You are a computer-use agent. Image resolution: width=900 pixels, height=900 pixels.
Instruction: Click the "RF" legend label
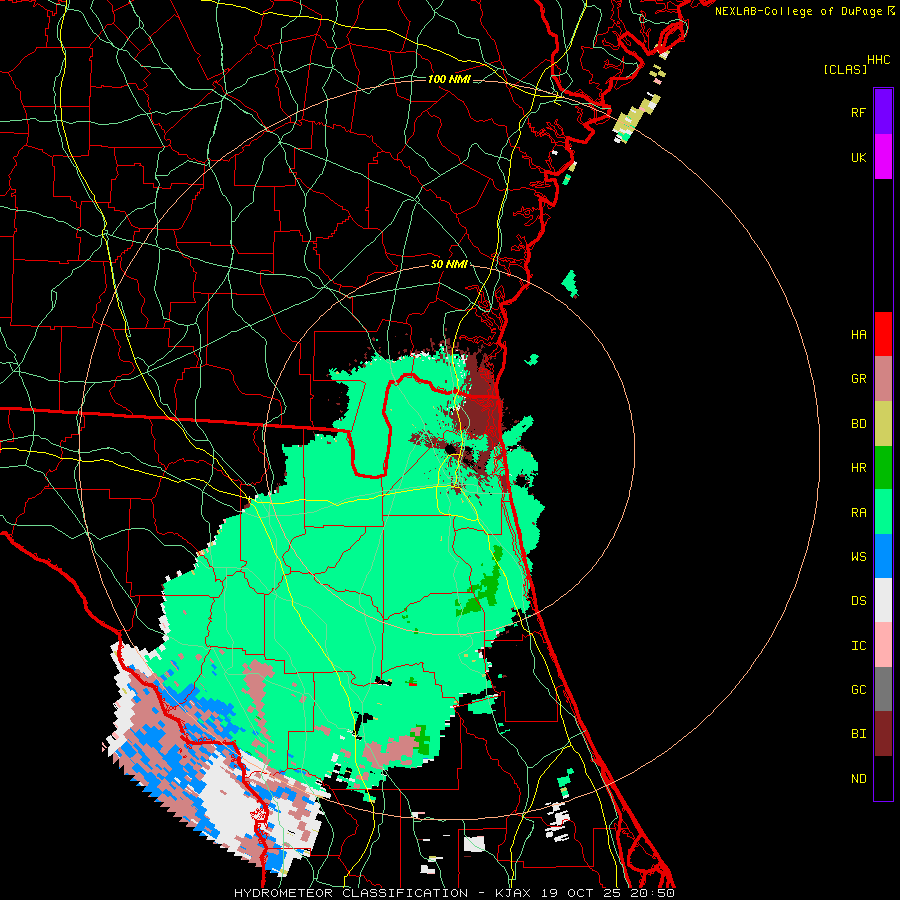click(x=858, y=112)
